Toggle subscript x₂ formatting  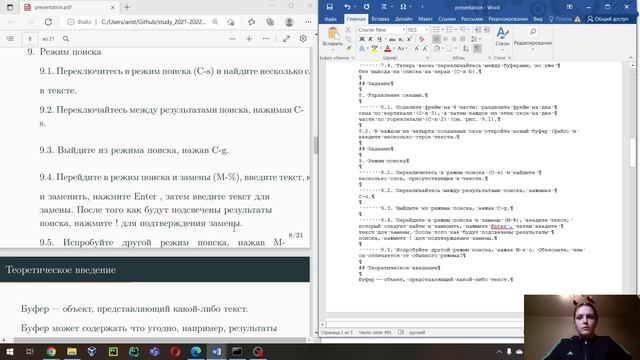click(401, 39)
